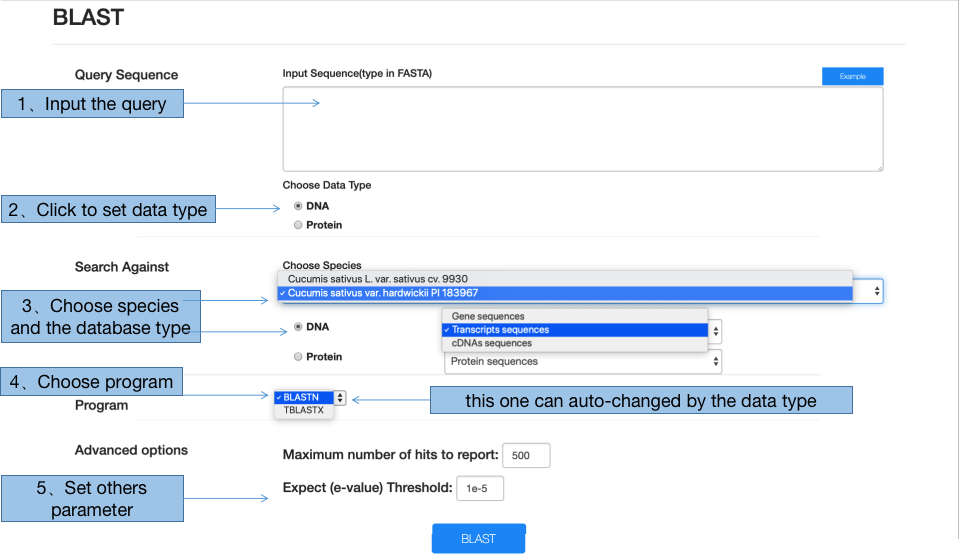959x557 pixels.
Task: Select the TBLASTX program option
Action: click(304, 410)
